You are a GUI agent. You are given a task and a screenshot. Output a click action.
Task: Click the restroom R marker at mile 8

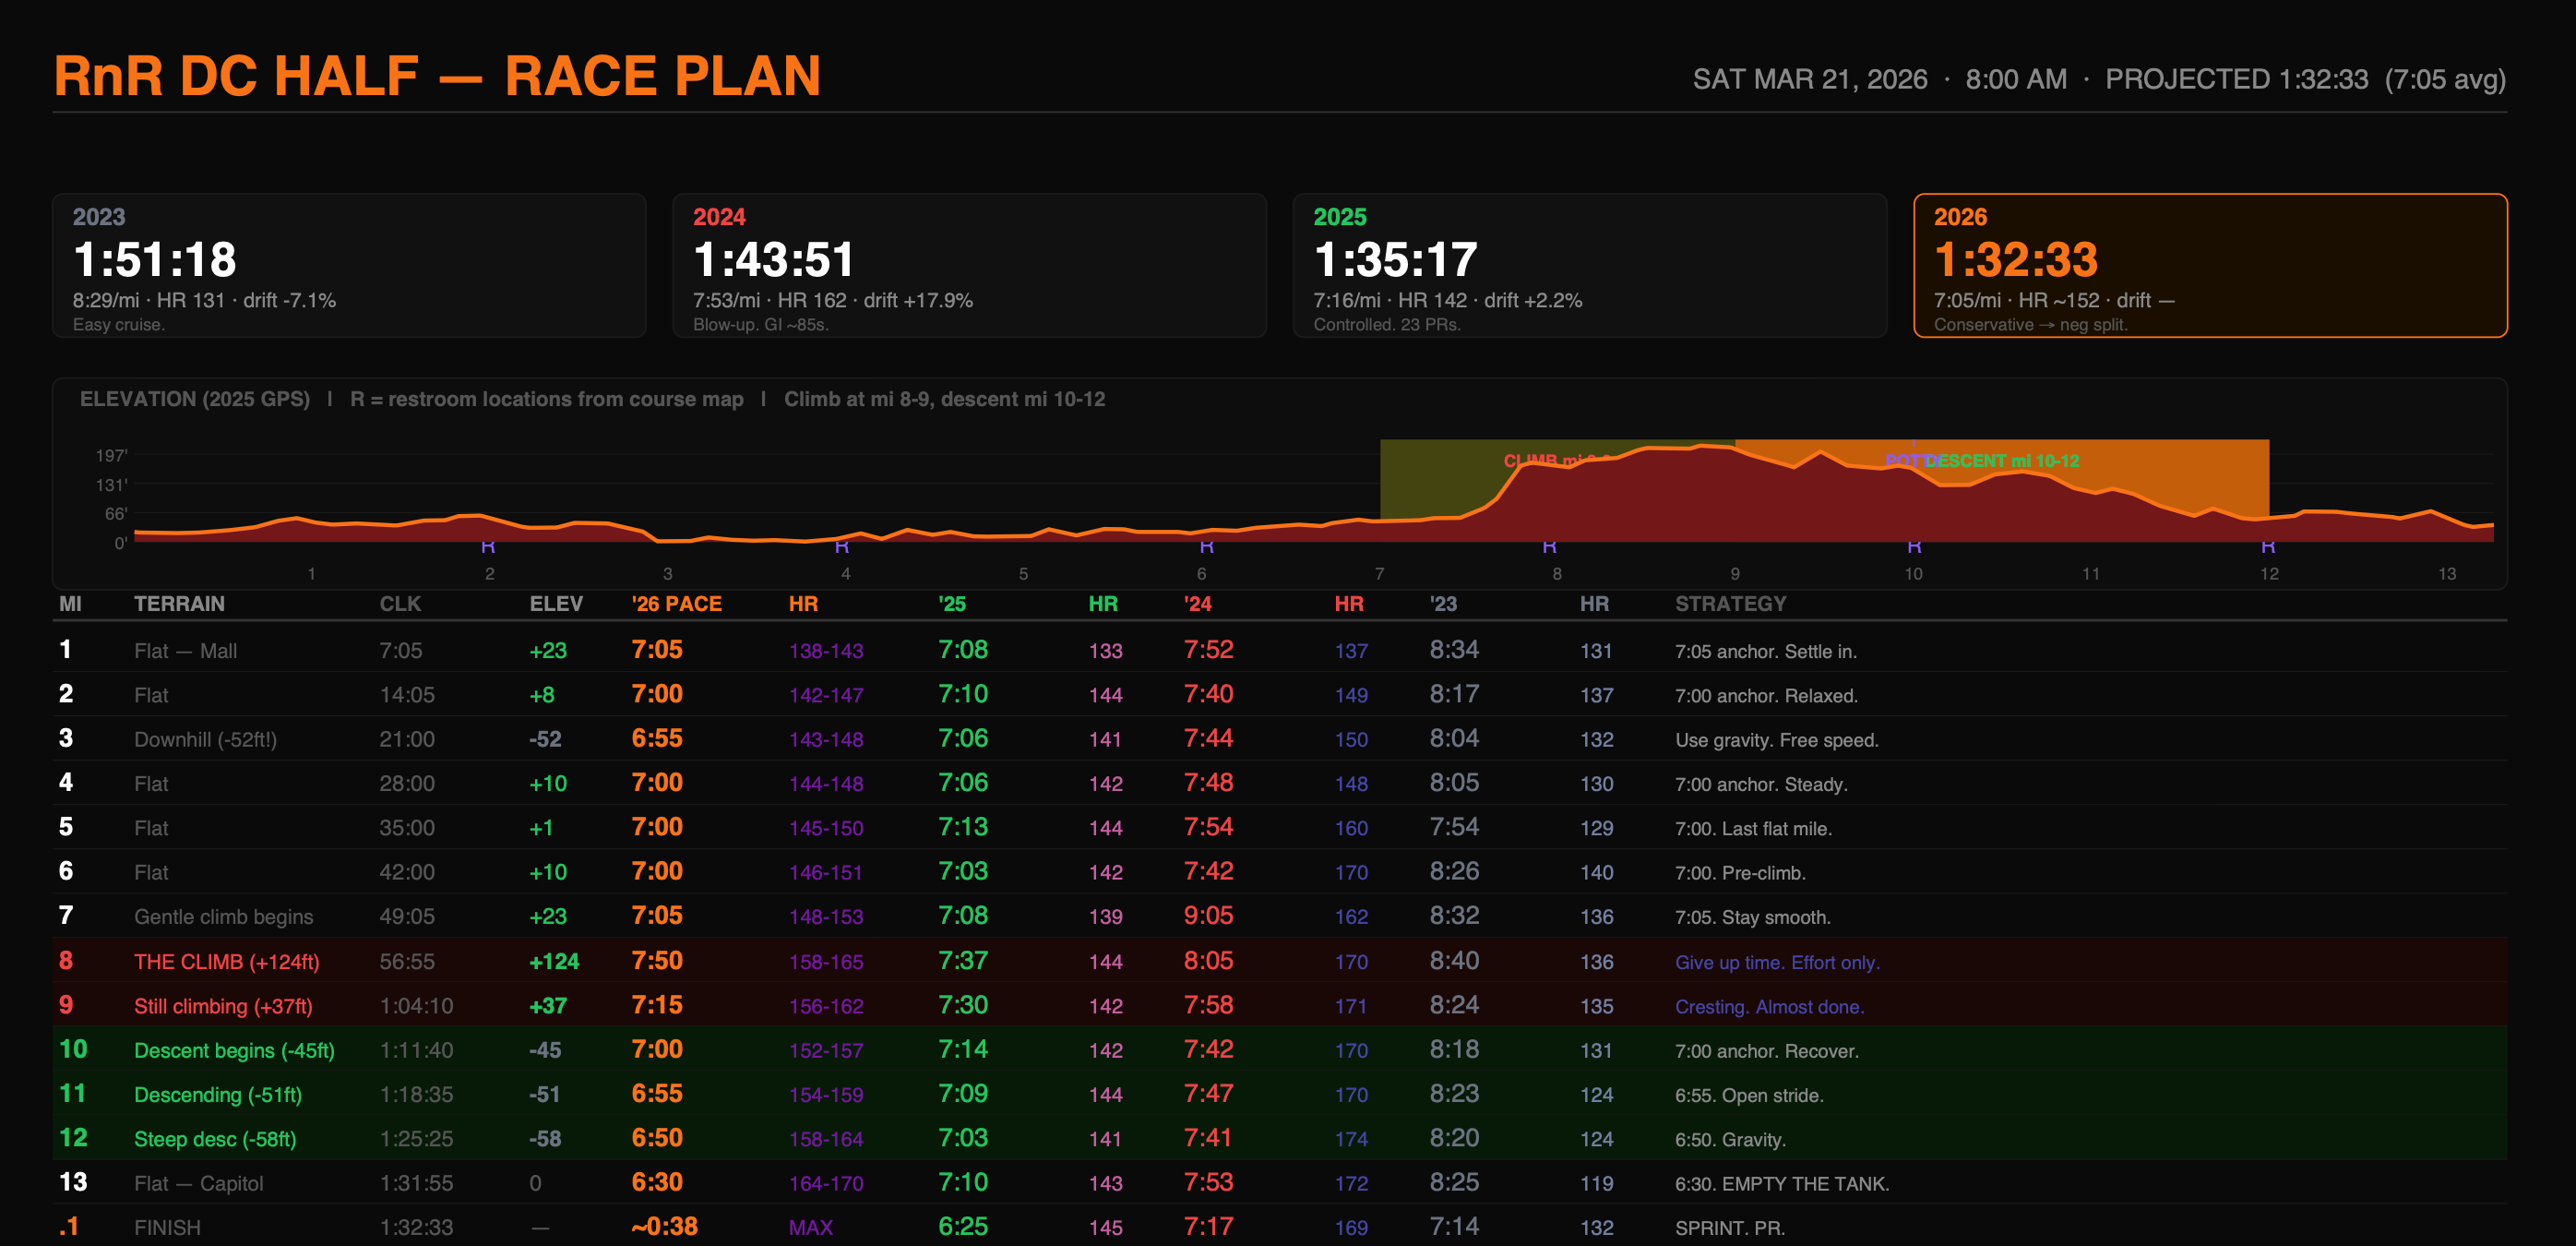[1549, 546]
